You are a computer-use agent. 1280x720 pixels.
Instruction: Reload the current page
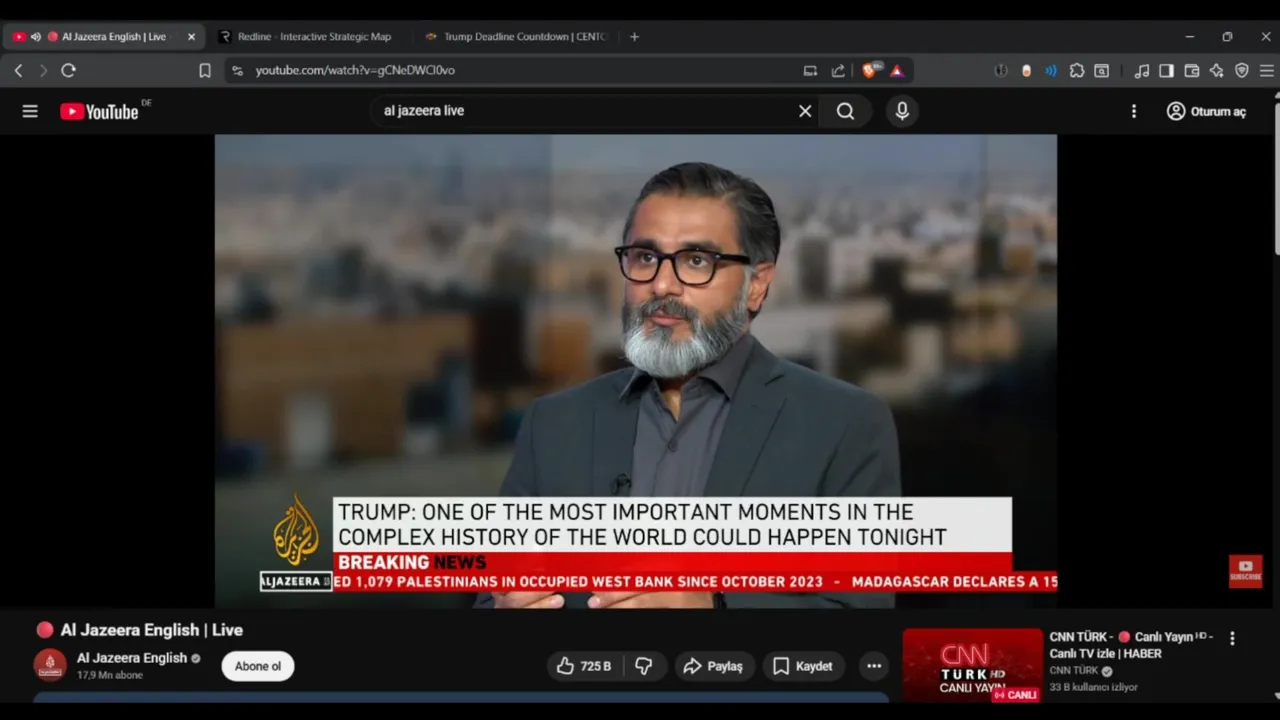[68, 70]
